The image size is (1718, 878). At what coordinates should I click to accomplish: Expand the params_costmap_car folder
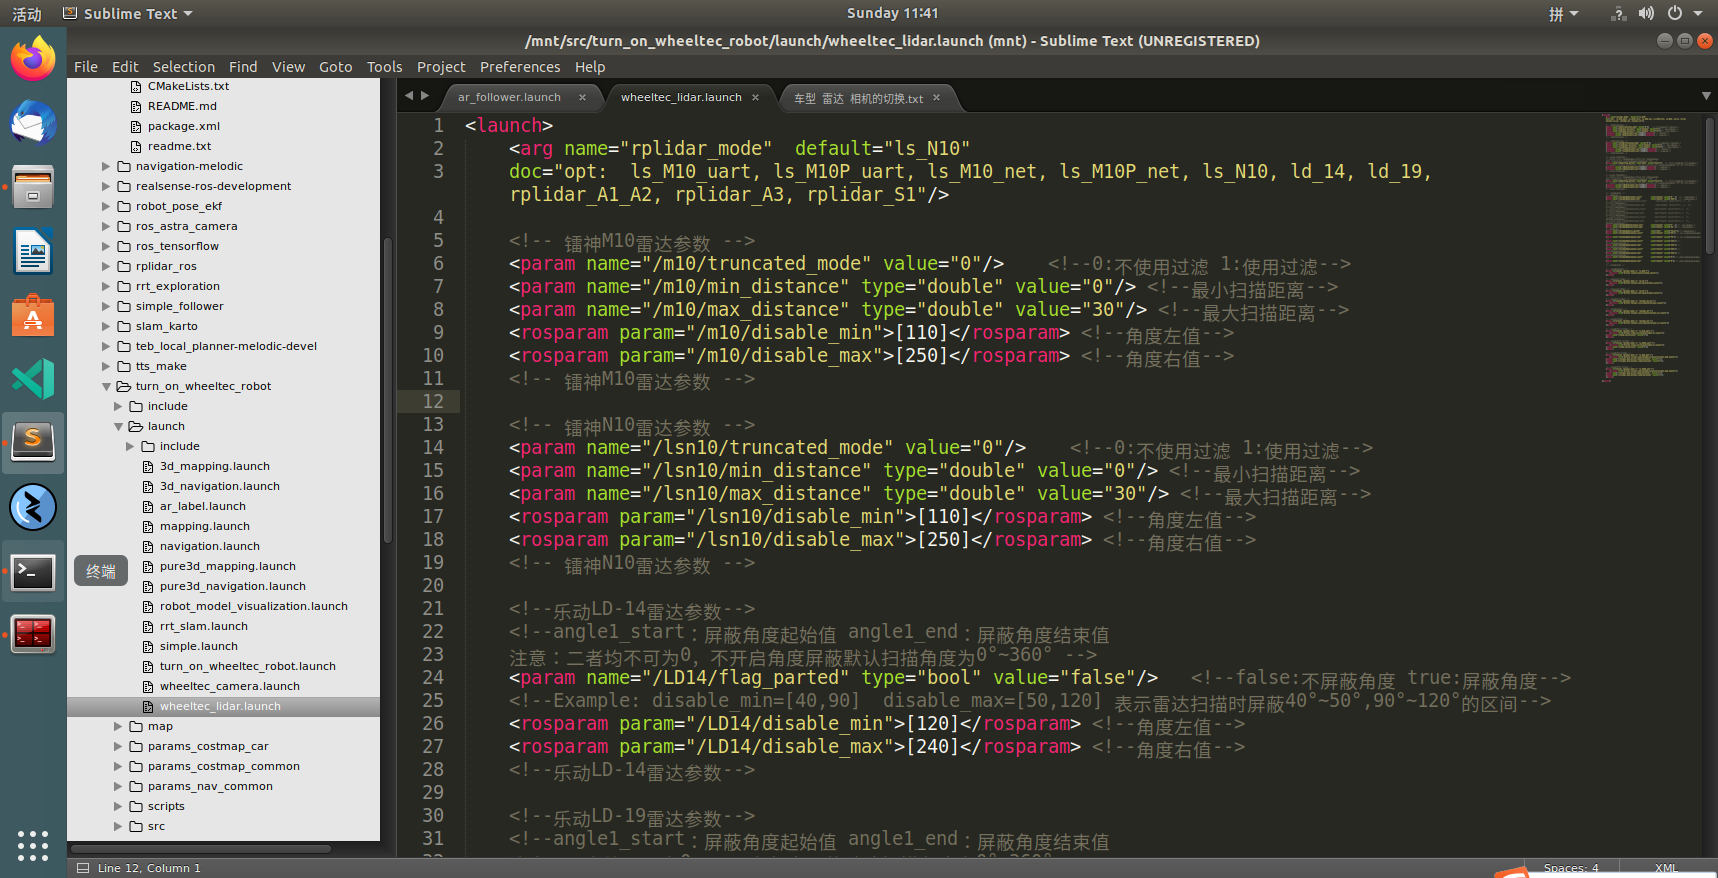tap(118, 746)
